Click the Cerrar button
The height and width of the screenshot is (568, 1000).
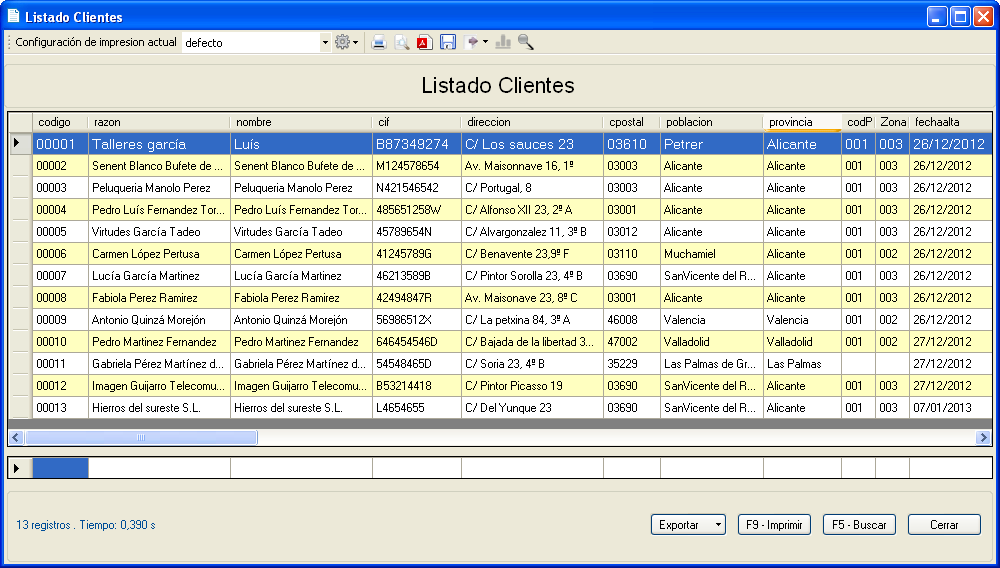tap(943, 524)
